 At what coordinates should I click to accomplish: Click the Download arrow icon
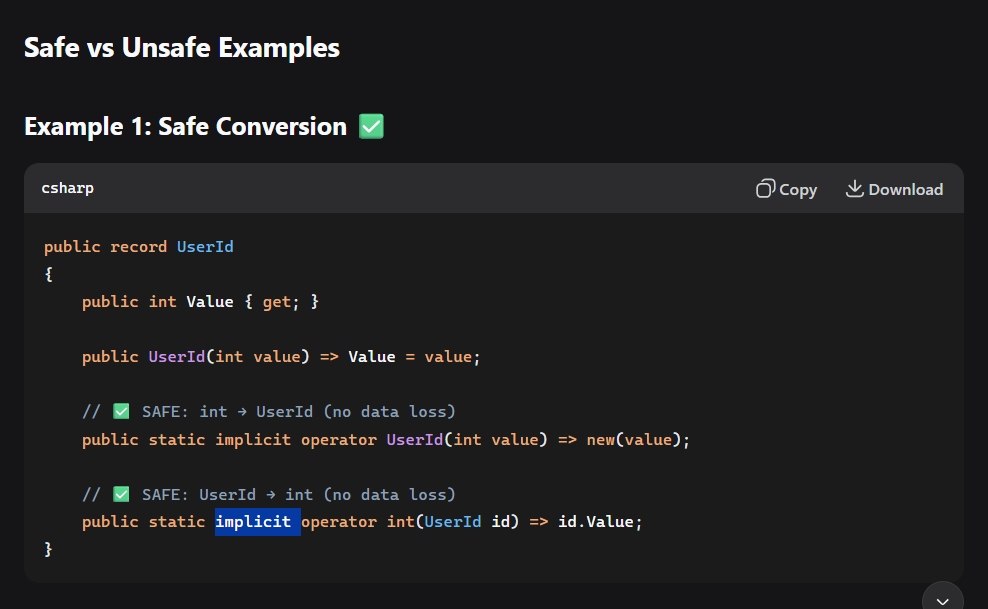854,189
